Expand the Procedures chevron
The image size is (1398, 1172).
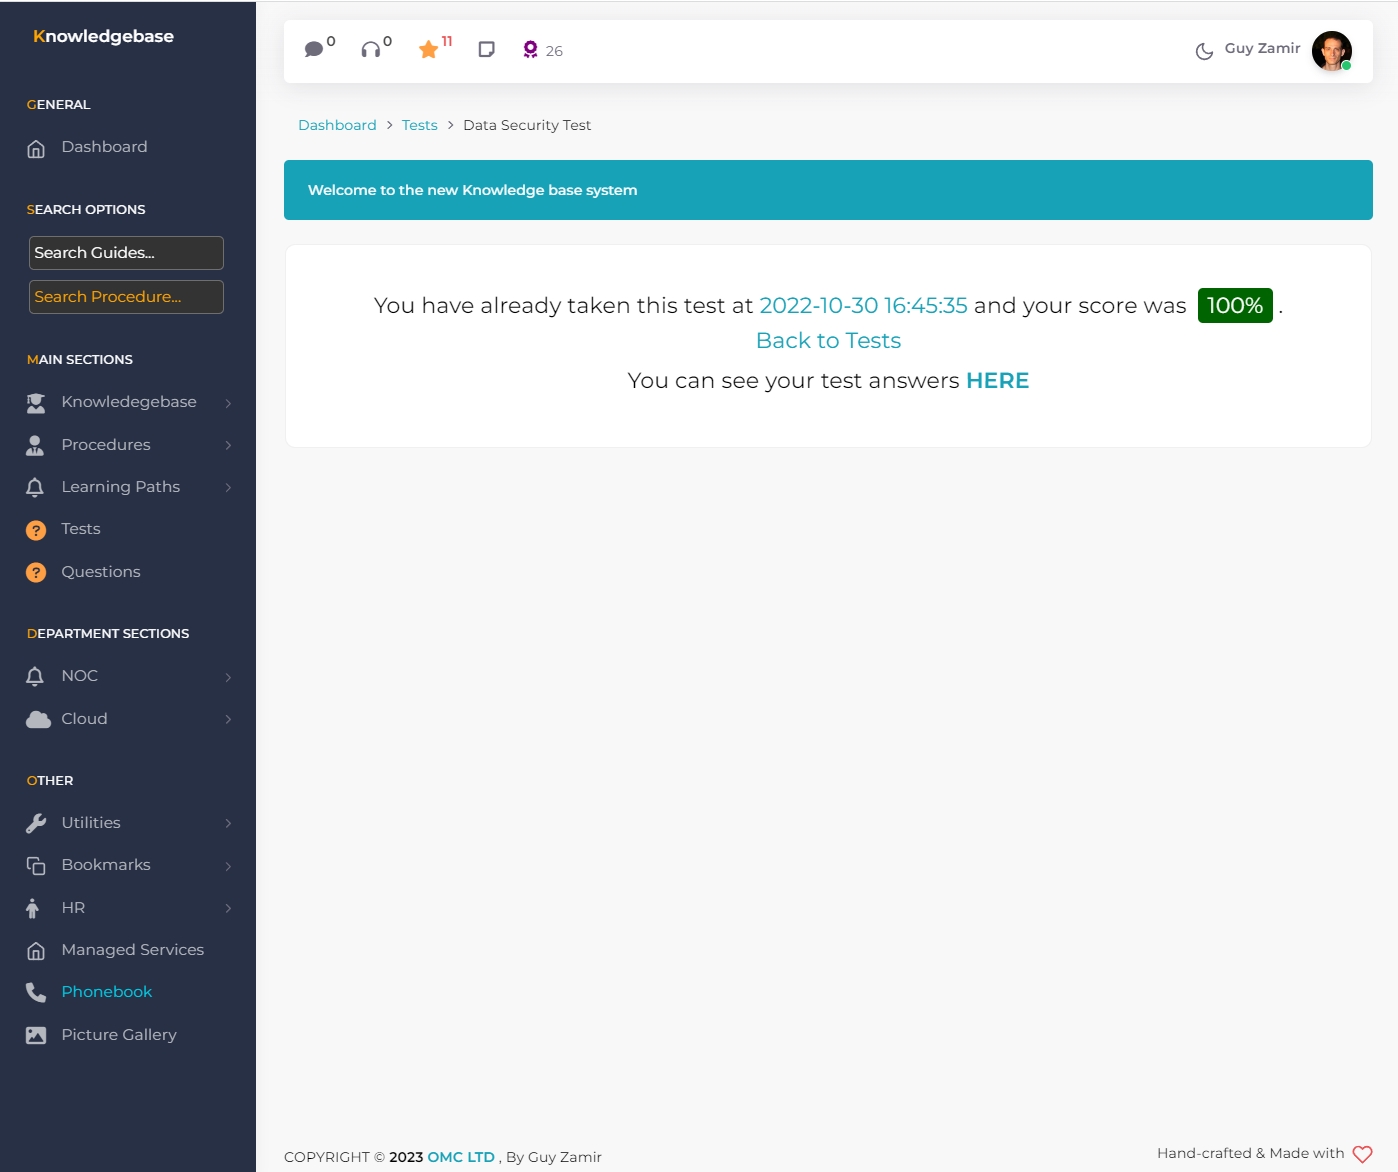(x=228, y=445)
